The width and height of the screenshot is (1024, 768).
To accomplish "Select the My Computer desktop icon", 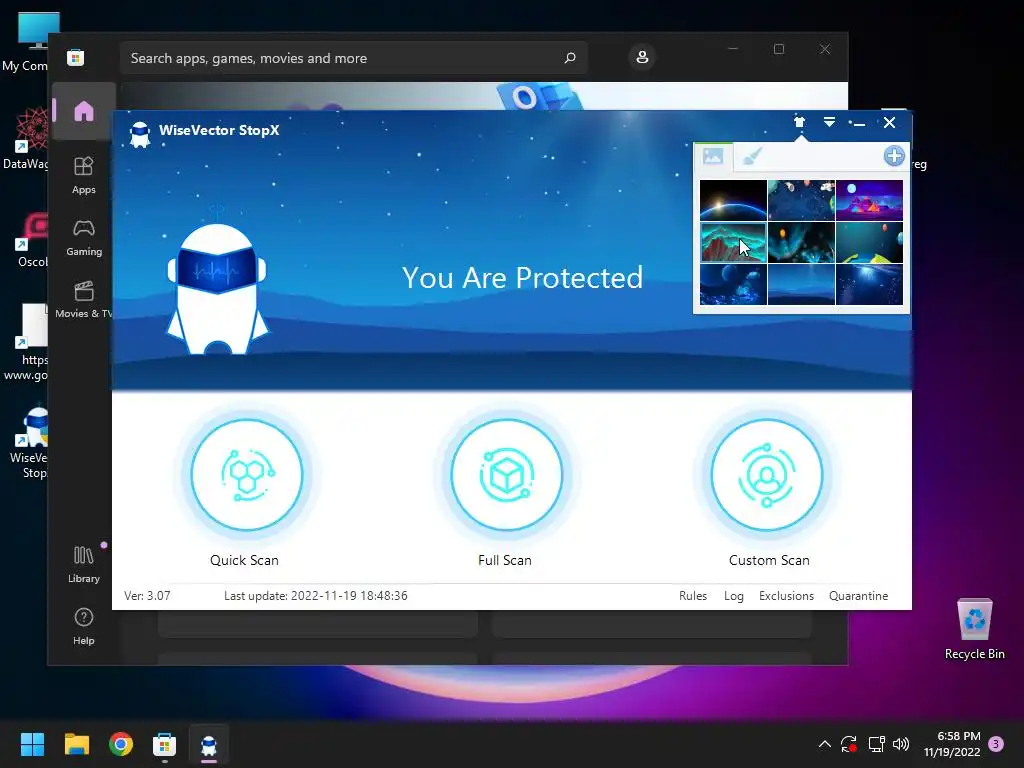I will pos(25,42).
